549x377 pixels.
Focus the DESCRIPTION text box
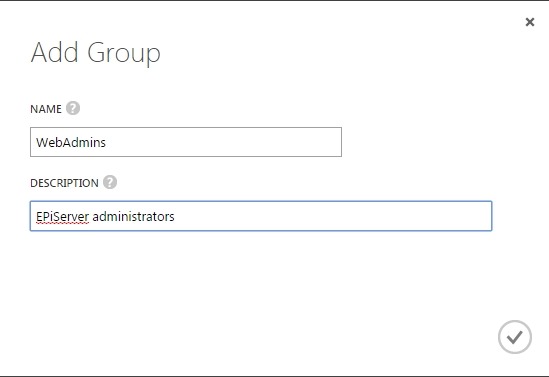tap(261, 216)
